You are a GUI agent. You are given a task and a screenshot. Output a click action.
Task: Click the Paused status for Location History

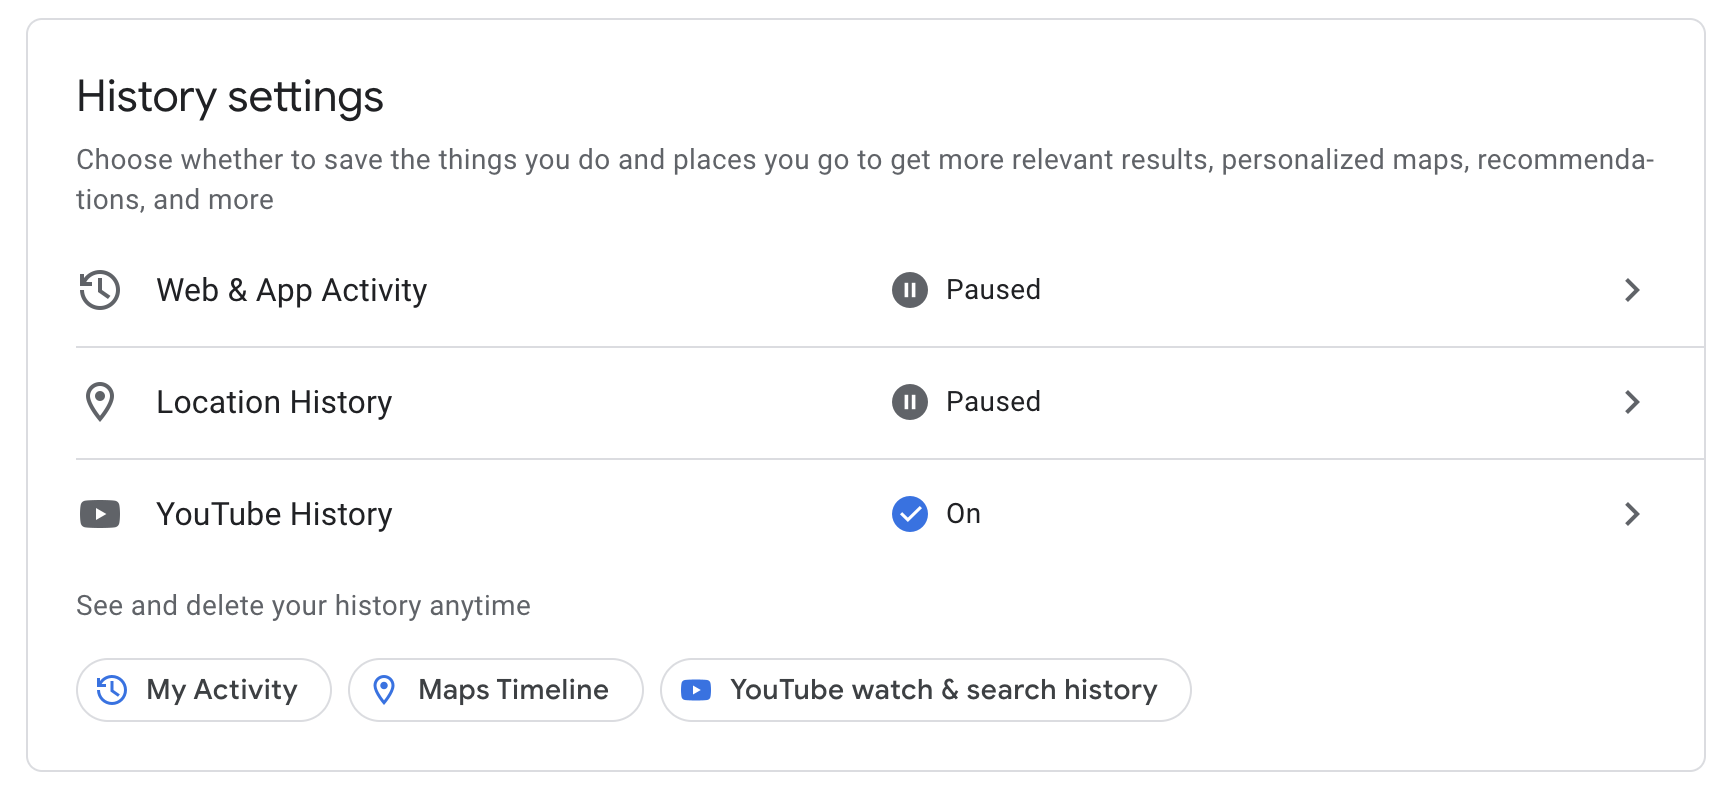(x=993, y=402)
